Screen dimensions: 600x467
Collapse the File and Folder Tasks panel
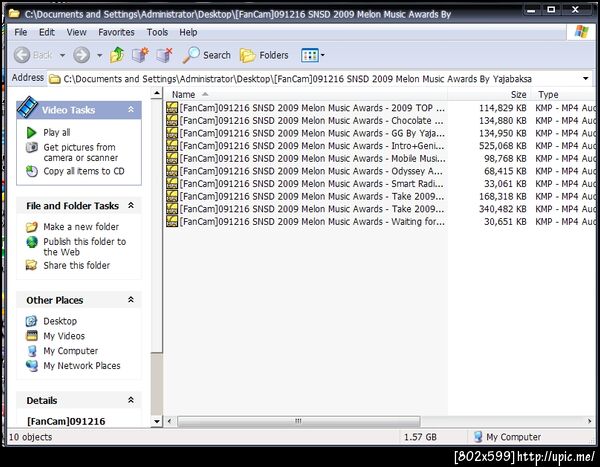click(131, 206)
